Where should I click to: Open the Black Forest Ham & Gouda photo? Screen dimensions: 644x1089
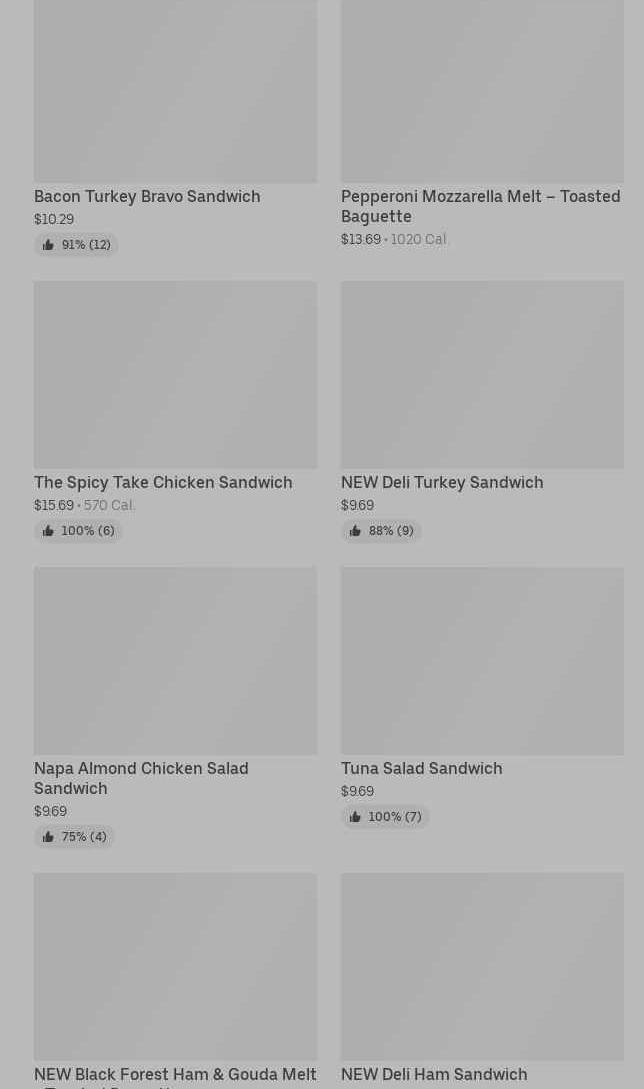tap(175, 966)
